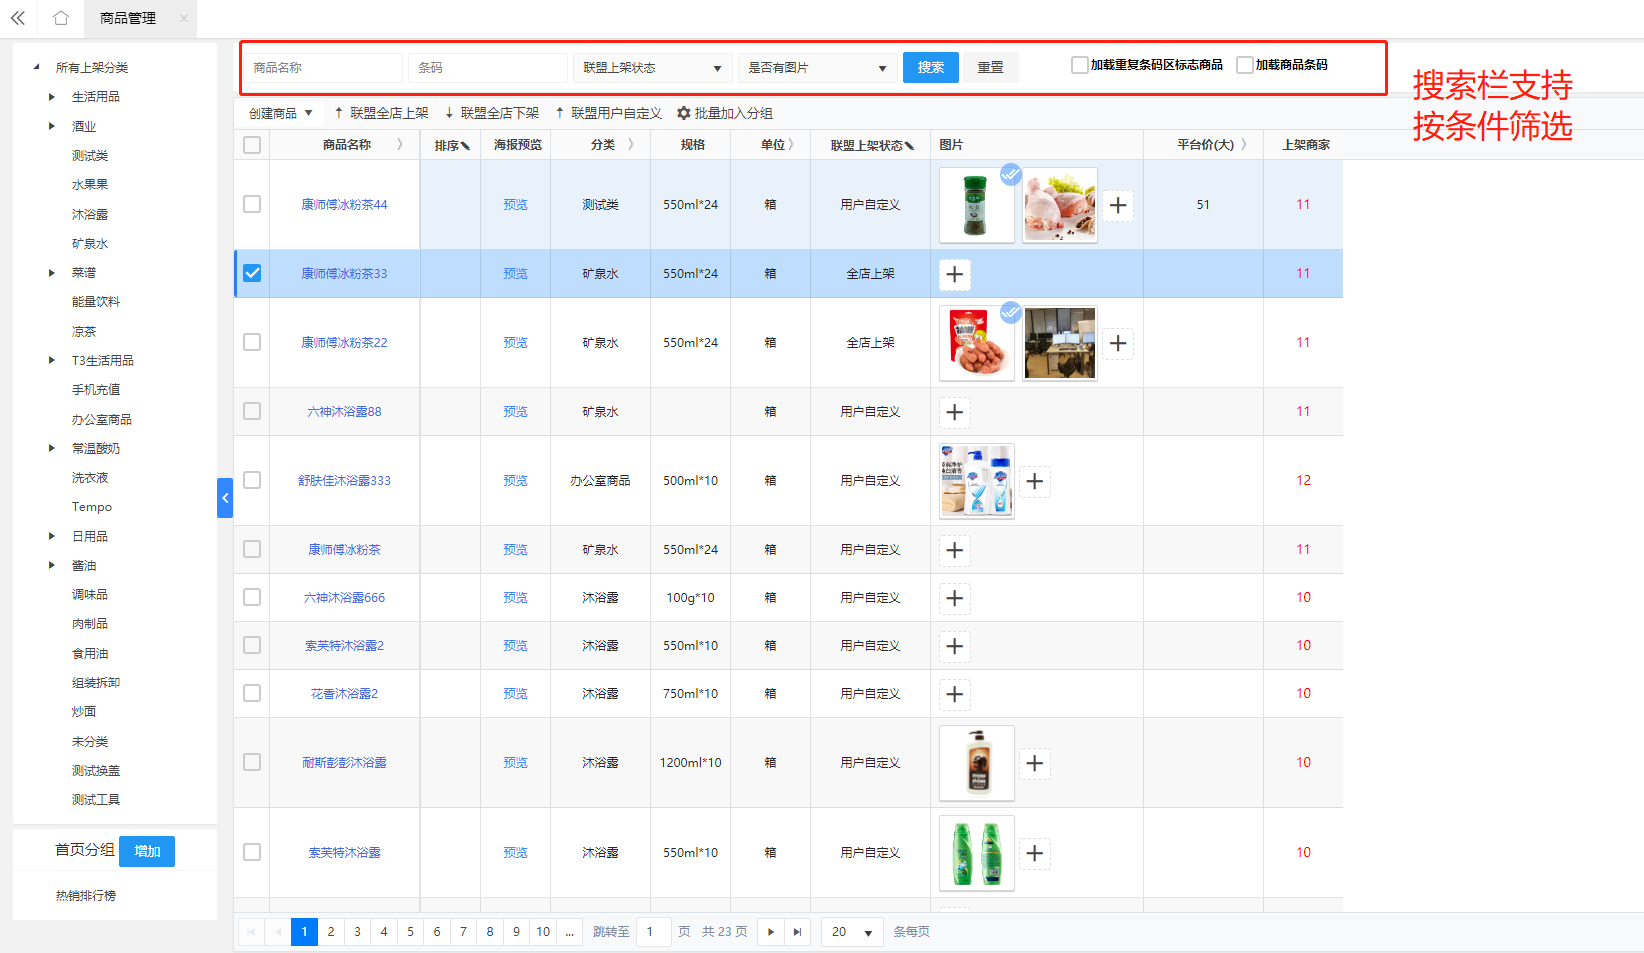Jump to last page in pagination
This screenshot has height=953, width=1644.
797,932
